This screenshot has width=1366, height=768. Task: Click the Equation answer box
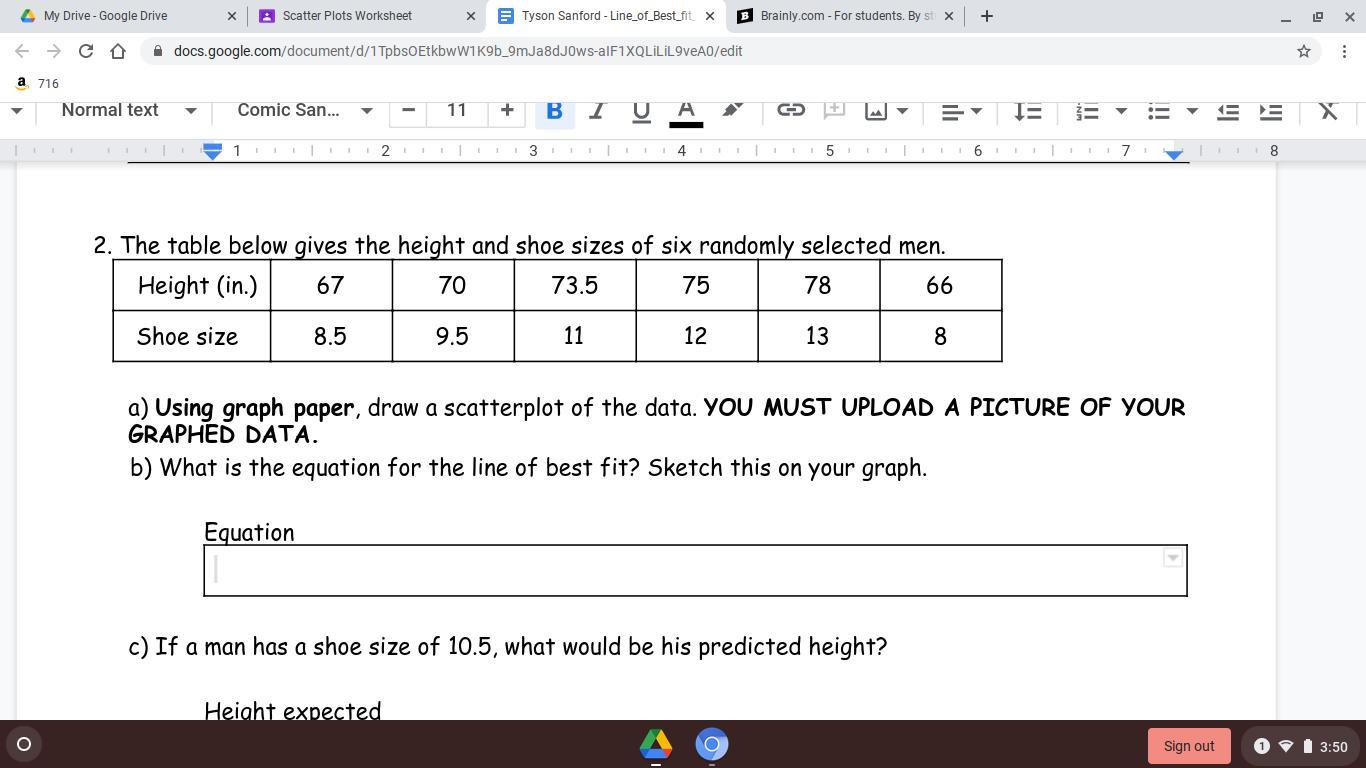pyautogui.click(x=695, y=570)
